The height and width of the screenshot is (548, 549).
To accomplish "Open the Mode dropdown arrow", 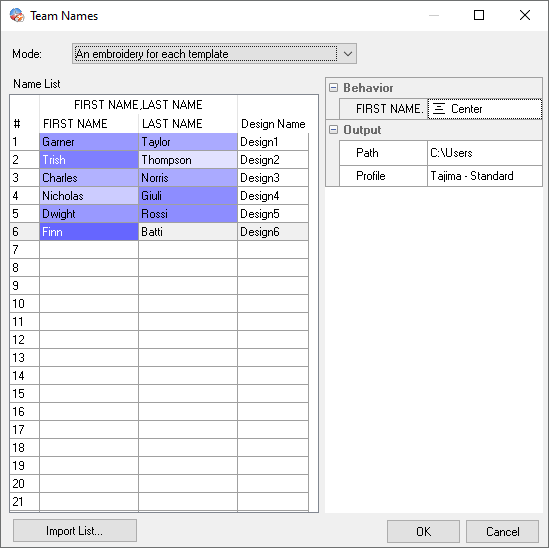I will (347, 54).
